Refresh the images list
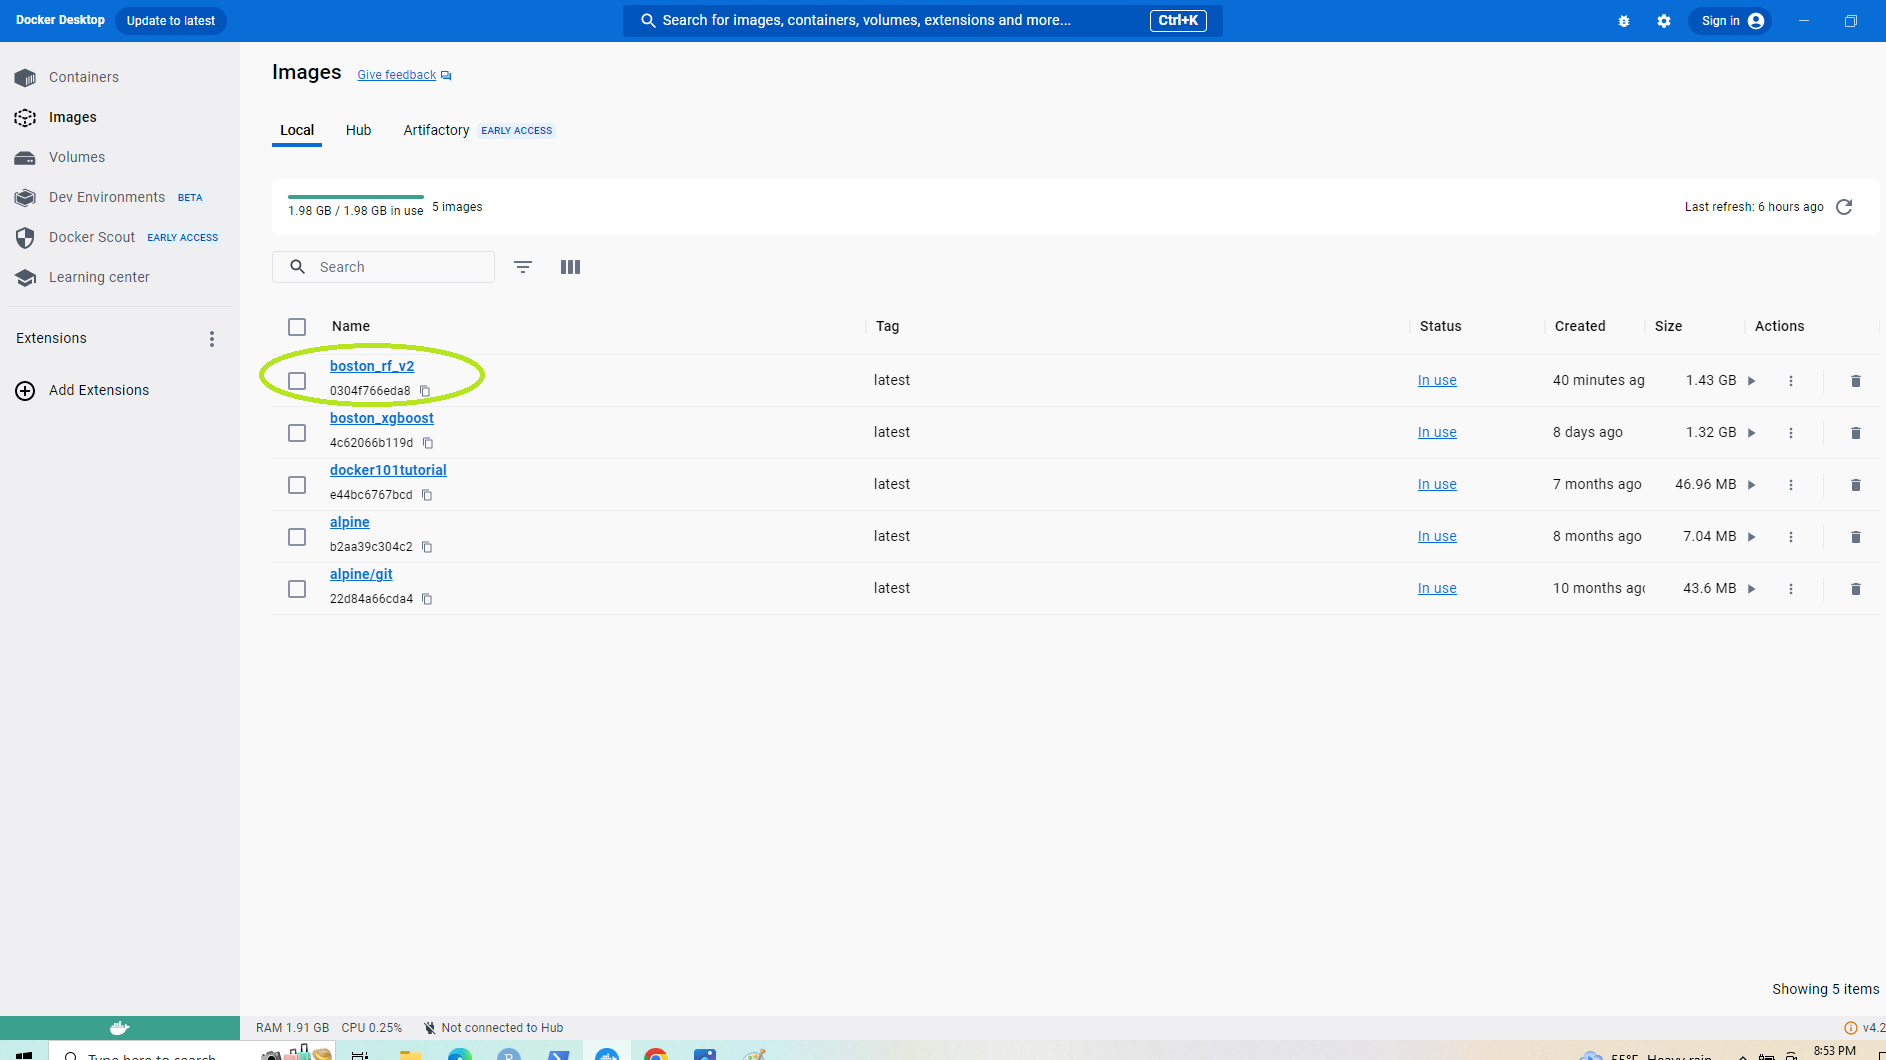Viewport: 1886px width, 1060px height. [x=1844, y=207]
